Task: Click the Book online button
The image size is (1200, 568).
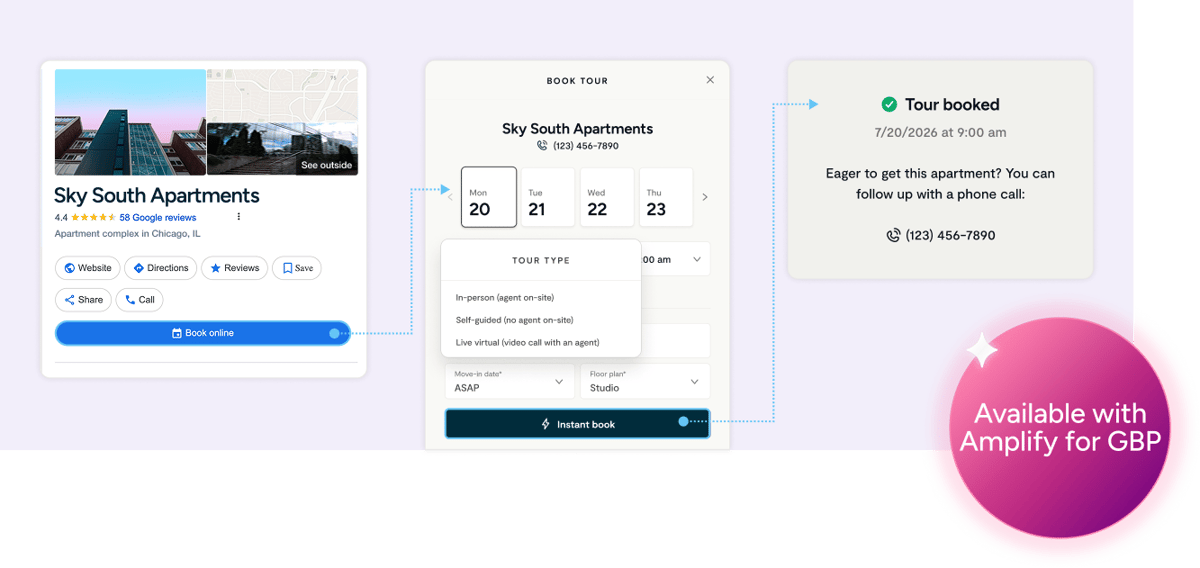Action: [x=203, y=333]
